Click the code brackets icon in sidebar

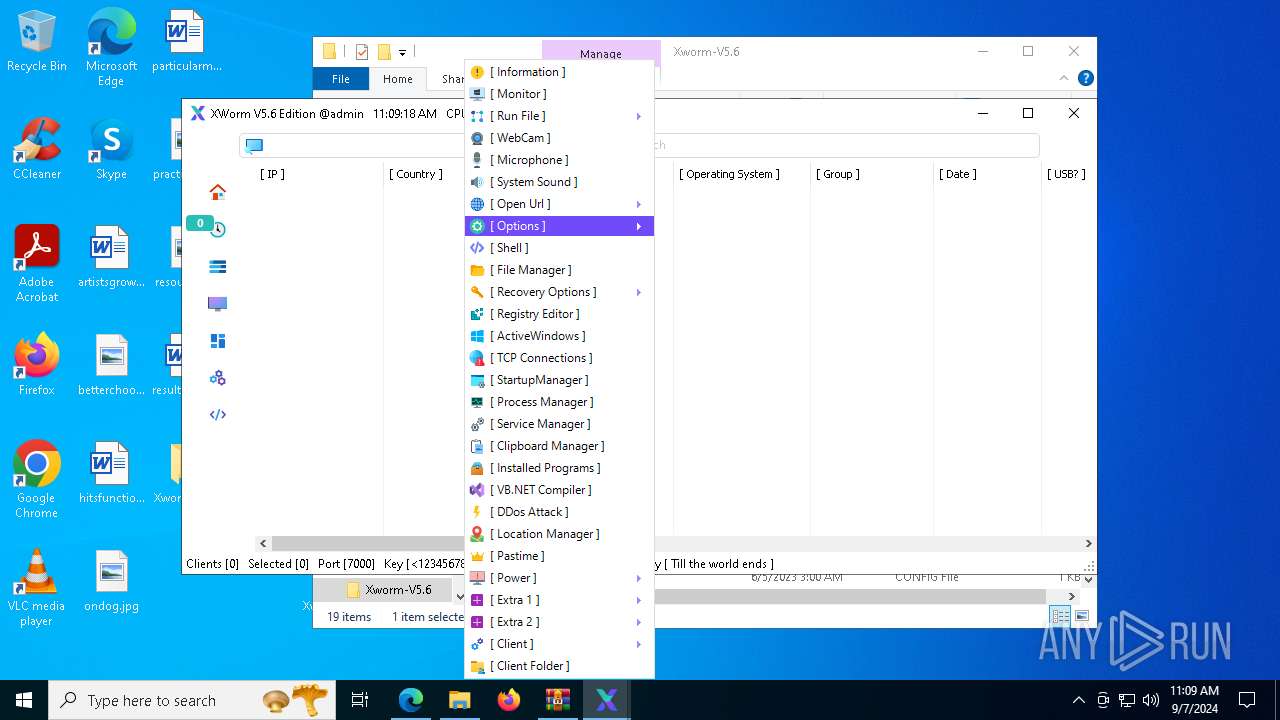coord(217,415)
